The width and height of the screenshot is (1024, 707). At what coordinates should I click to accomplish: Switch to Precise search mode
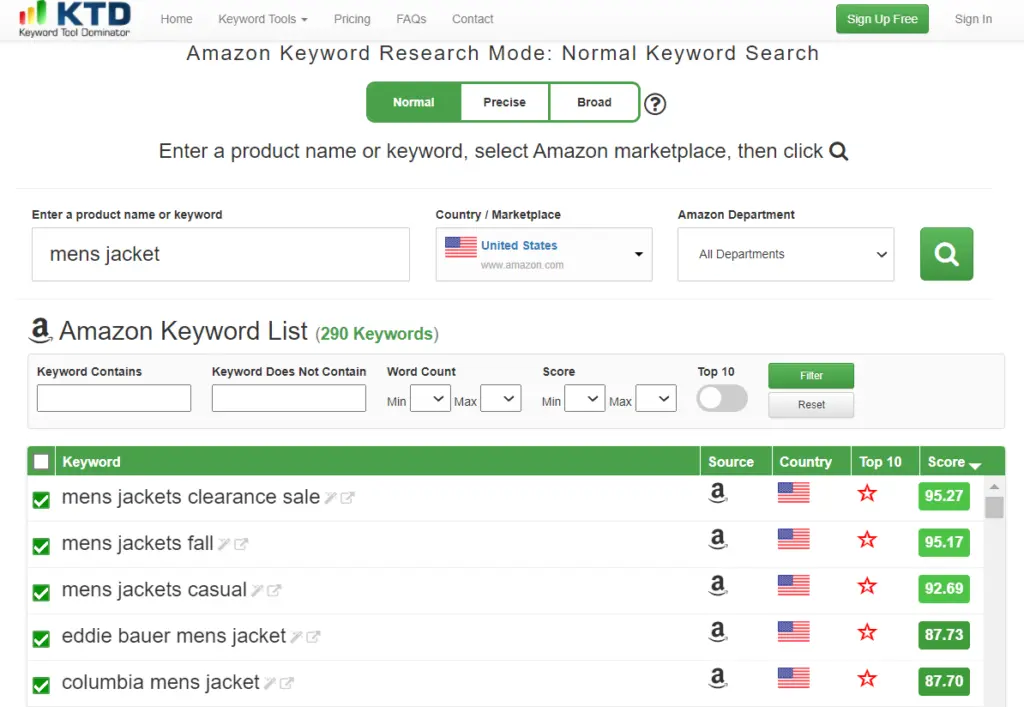pyautogui.click(x=504, y=102)
